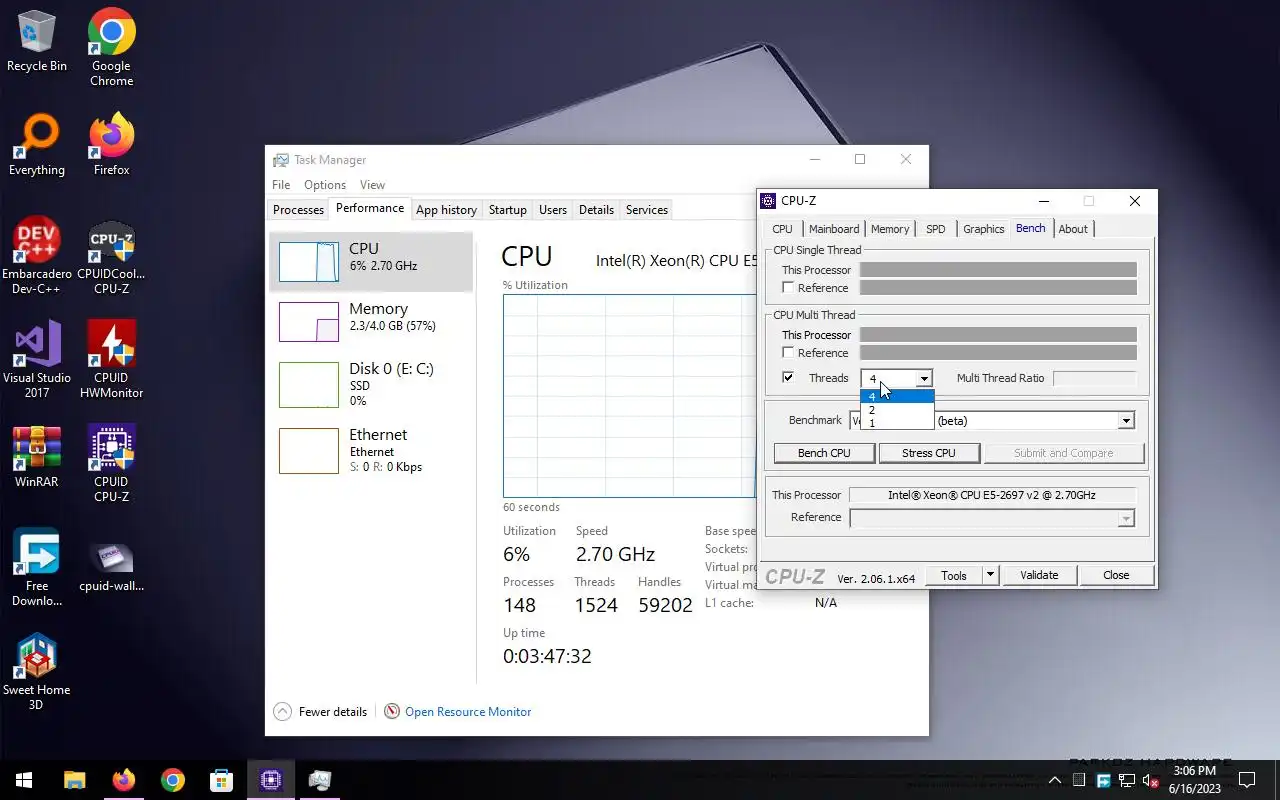Select Disk 0 in performance sidebar
1280x800 pixels.
tap(371, 384)
